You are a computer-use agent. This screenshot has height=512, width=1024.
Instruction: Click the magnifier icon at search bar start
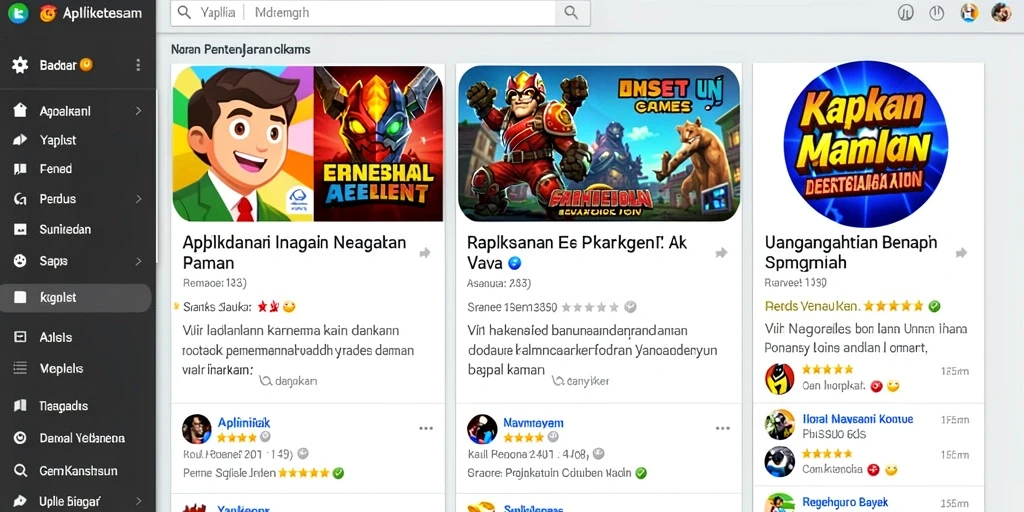[x=184, y=12]
